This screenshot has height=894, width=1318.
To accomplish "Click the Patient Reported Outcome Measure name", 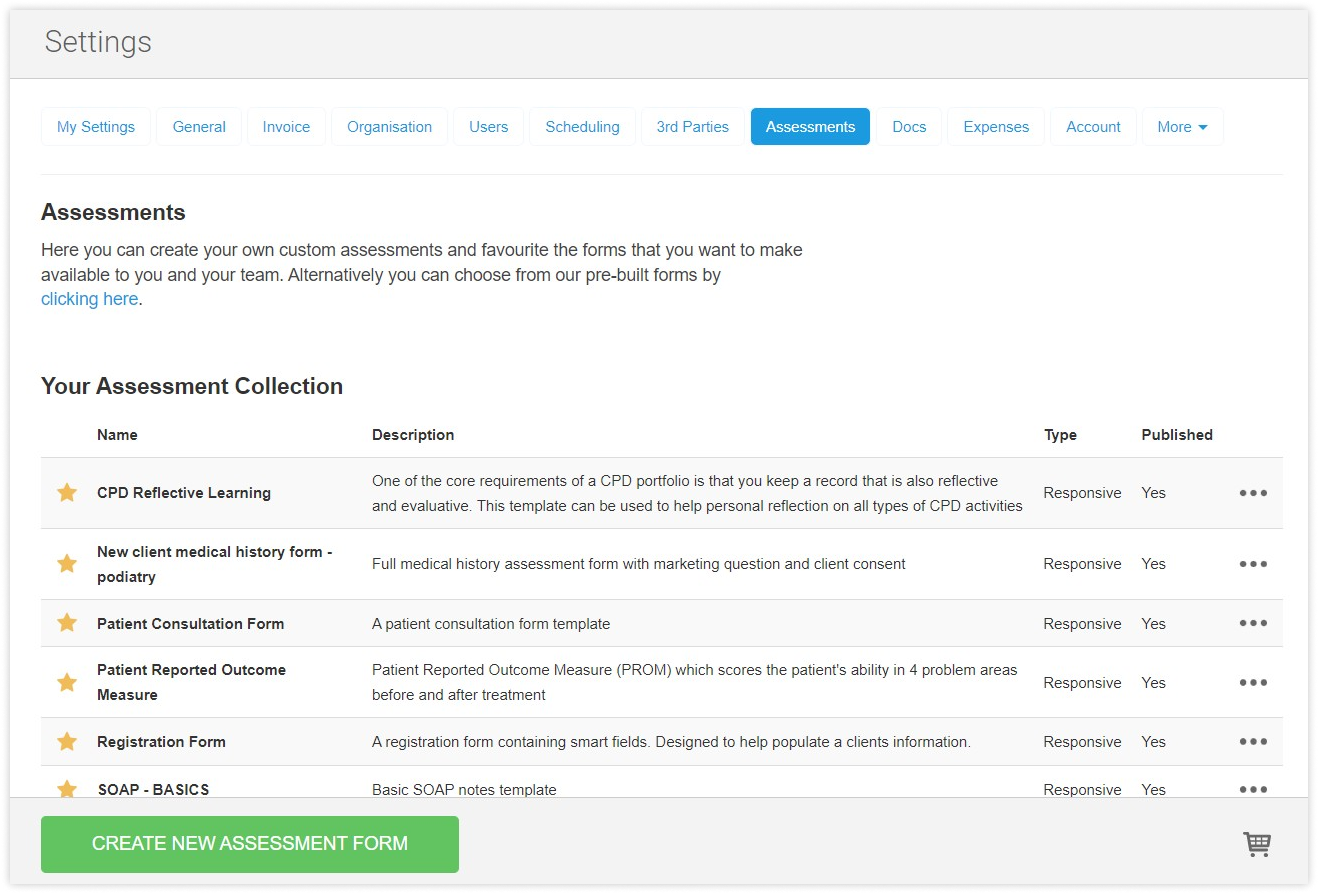I will pos(192,682).
